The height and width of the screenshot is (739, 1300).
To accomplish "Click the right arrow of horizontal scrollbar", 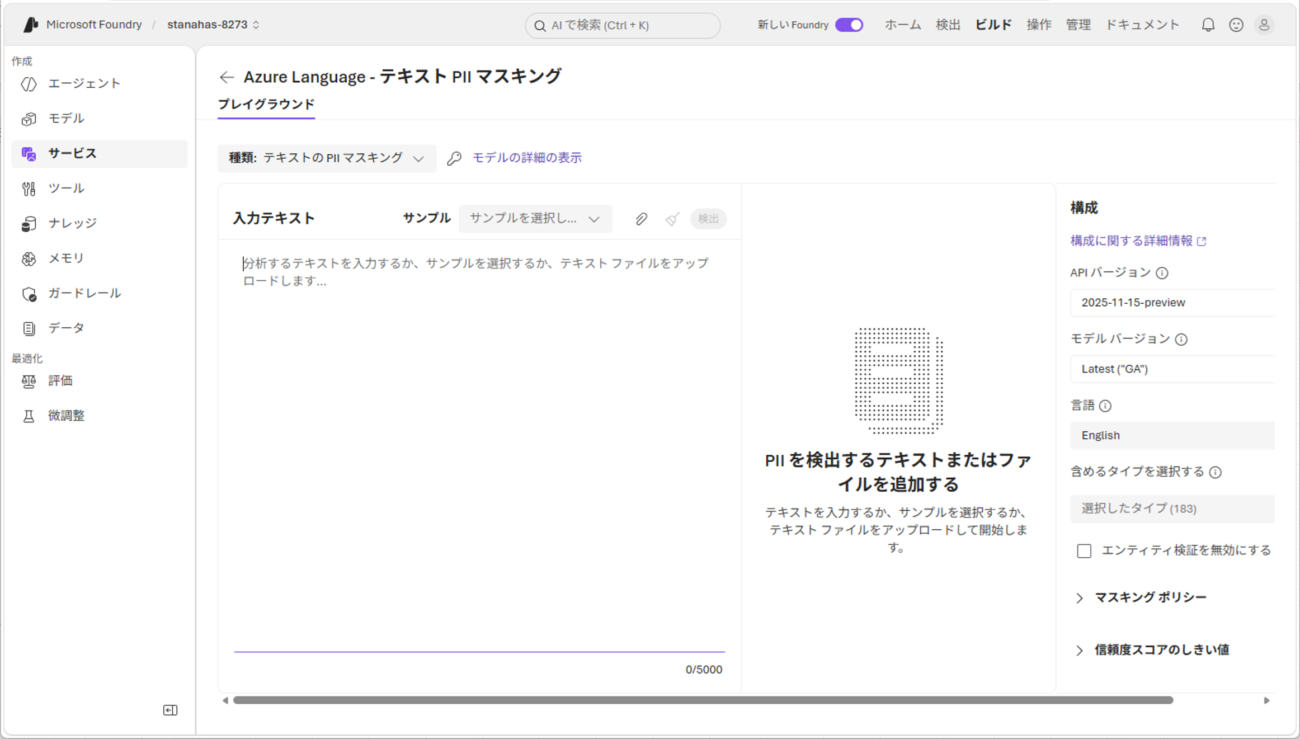I will [1267, 701].
